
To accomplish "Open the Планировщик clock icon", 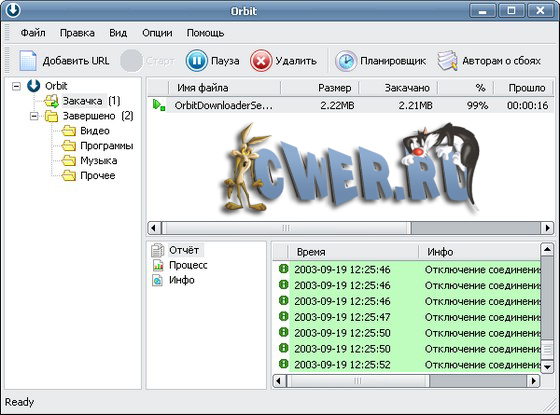I will (x=345, y=61).
